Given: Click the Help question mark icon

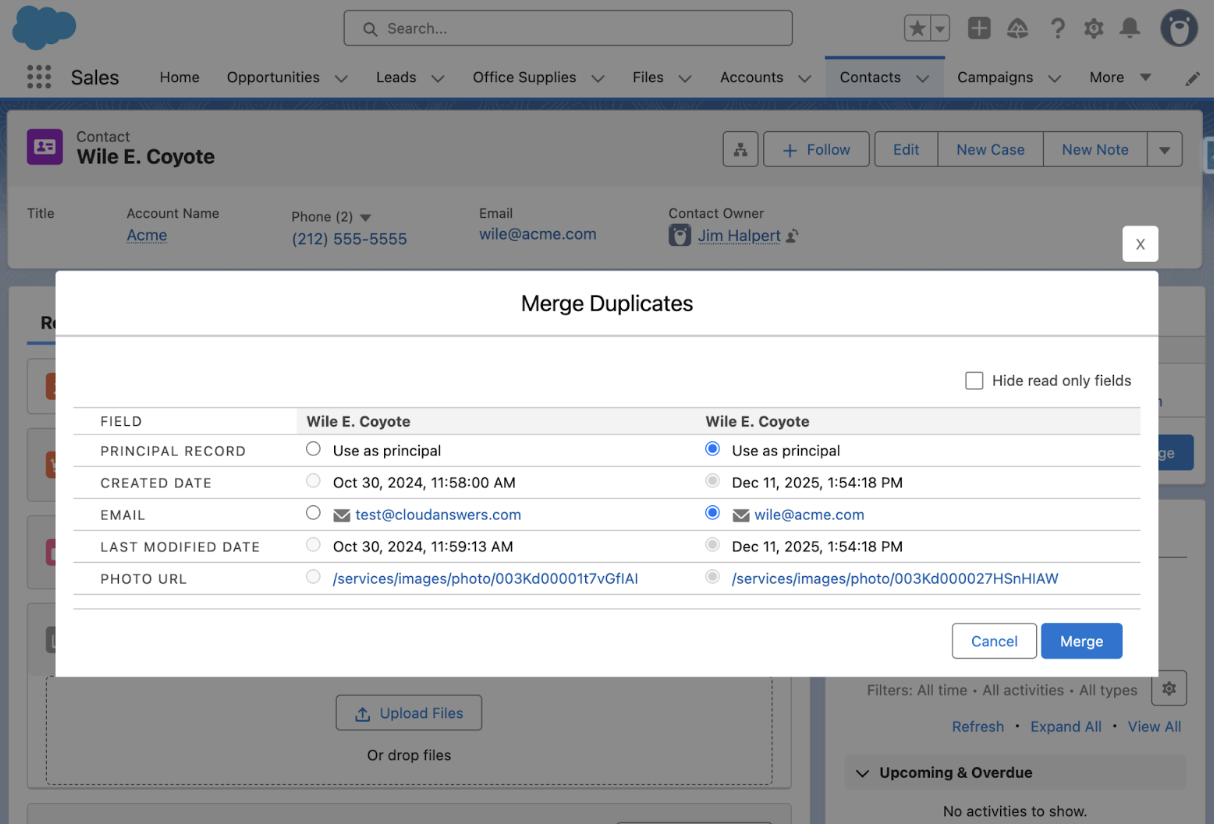Looking at the screenshot, I should (1057, 29).
